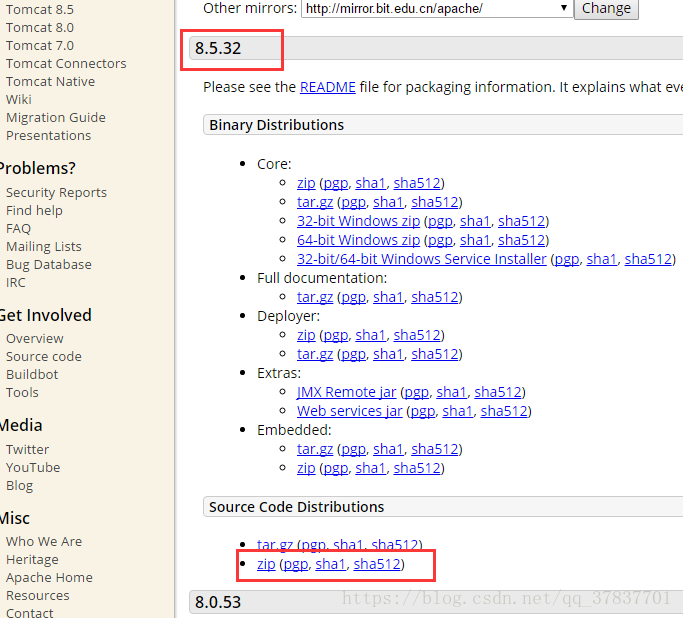
Task: Open Tomcat 7.0 sidebar link
Action: (x=40, y=45)
